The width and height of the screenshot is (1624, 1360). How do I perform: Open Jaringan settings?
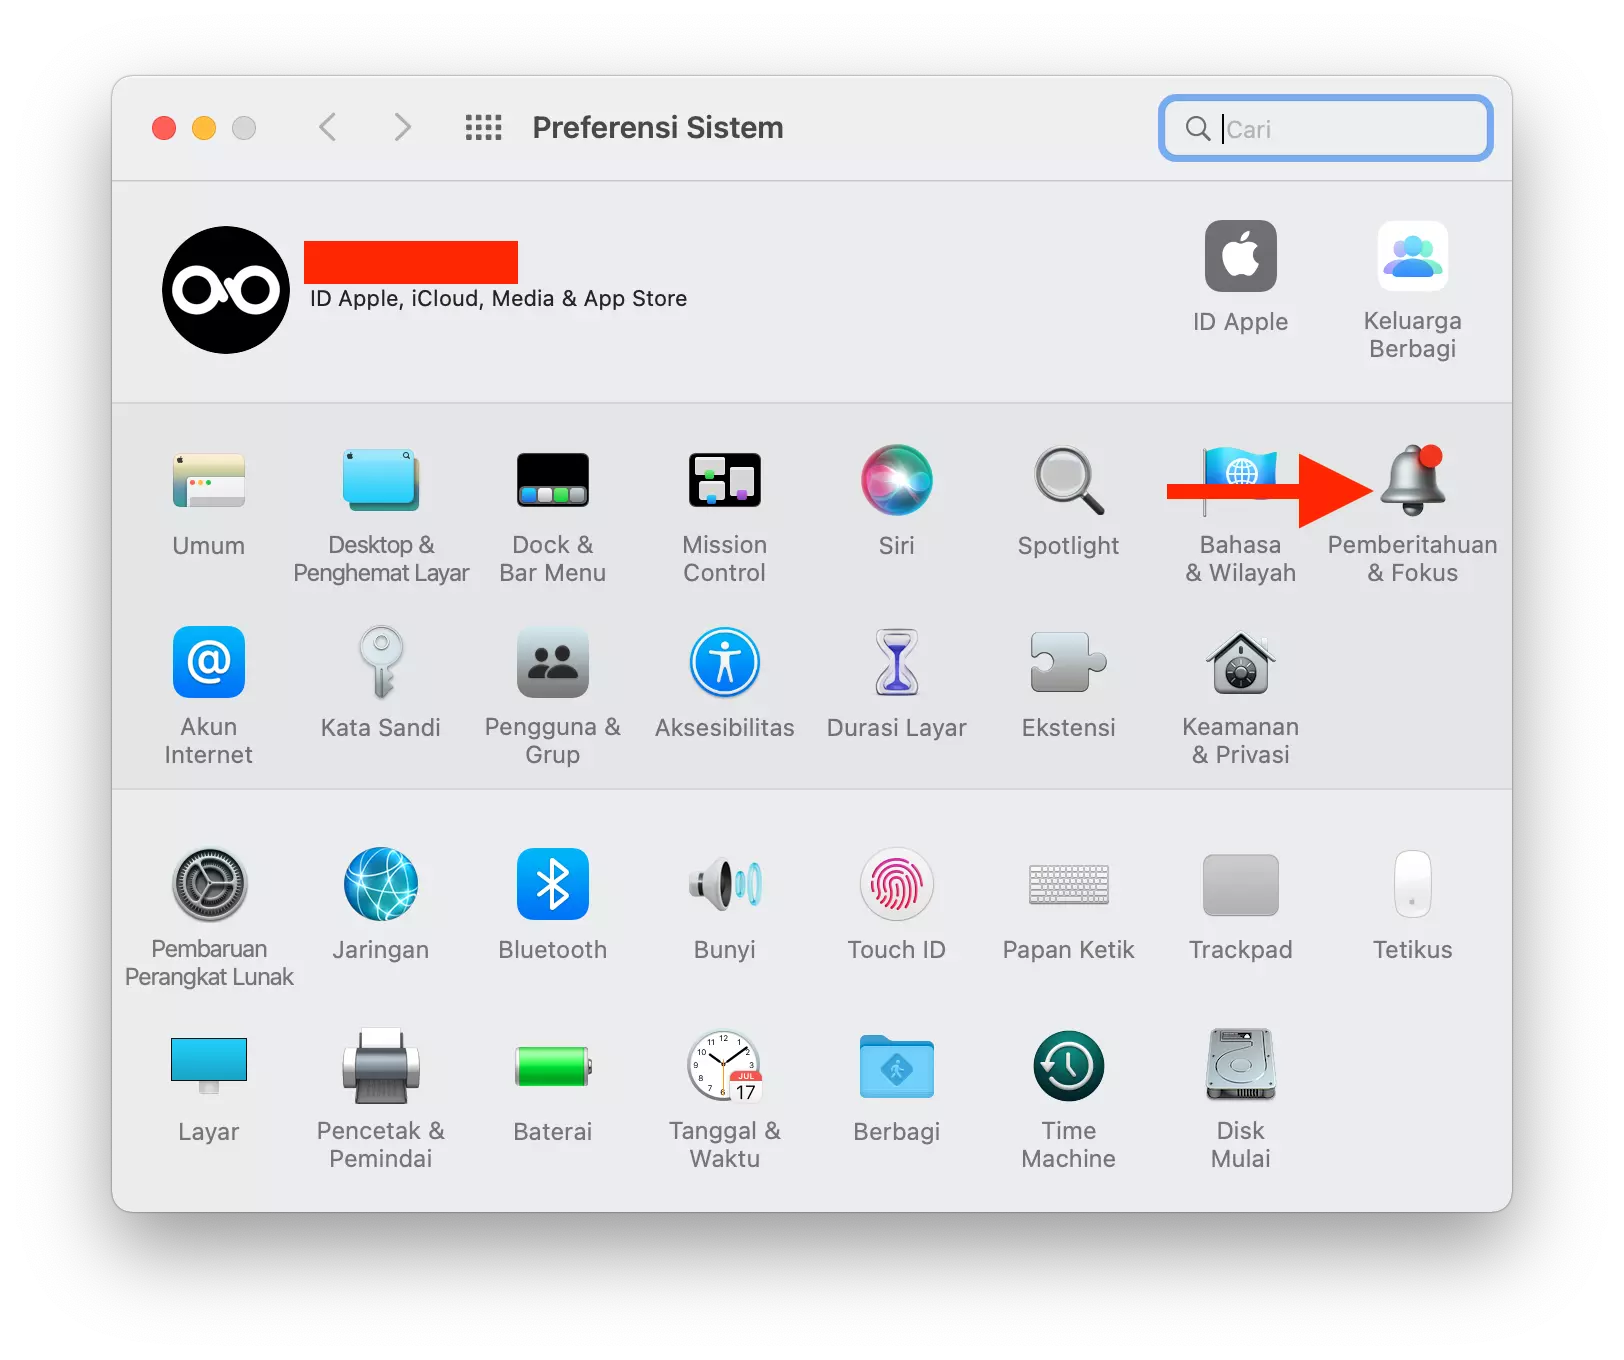(380, 886)
